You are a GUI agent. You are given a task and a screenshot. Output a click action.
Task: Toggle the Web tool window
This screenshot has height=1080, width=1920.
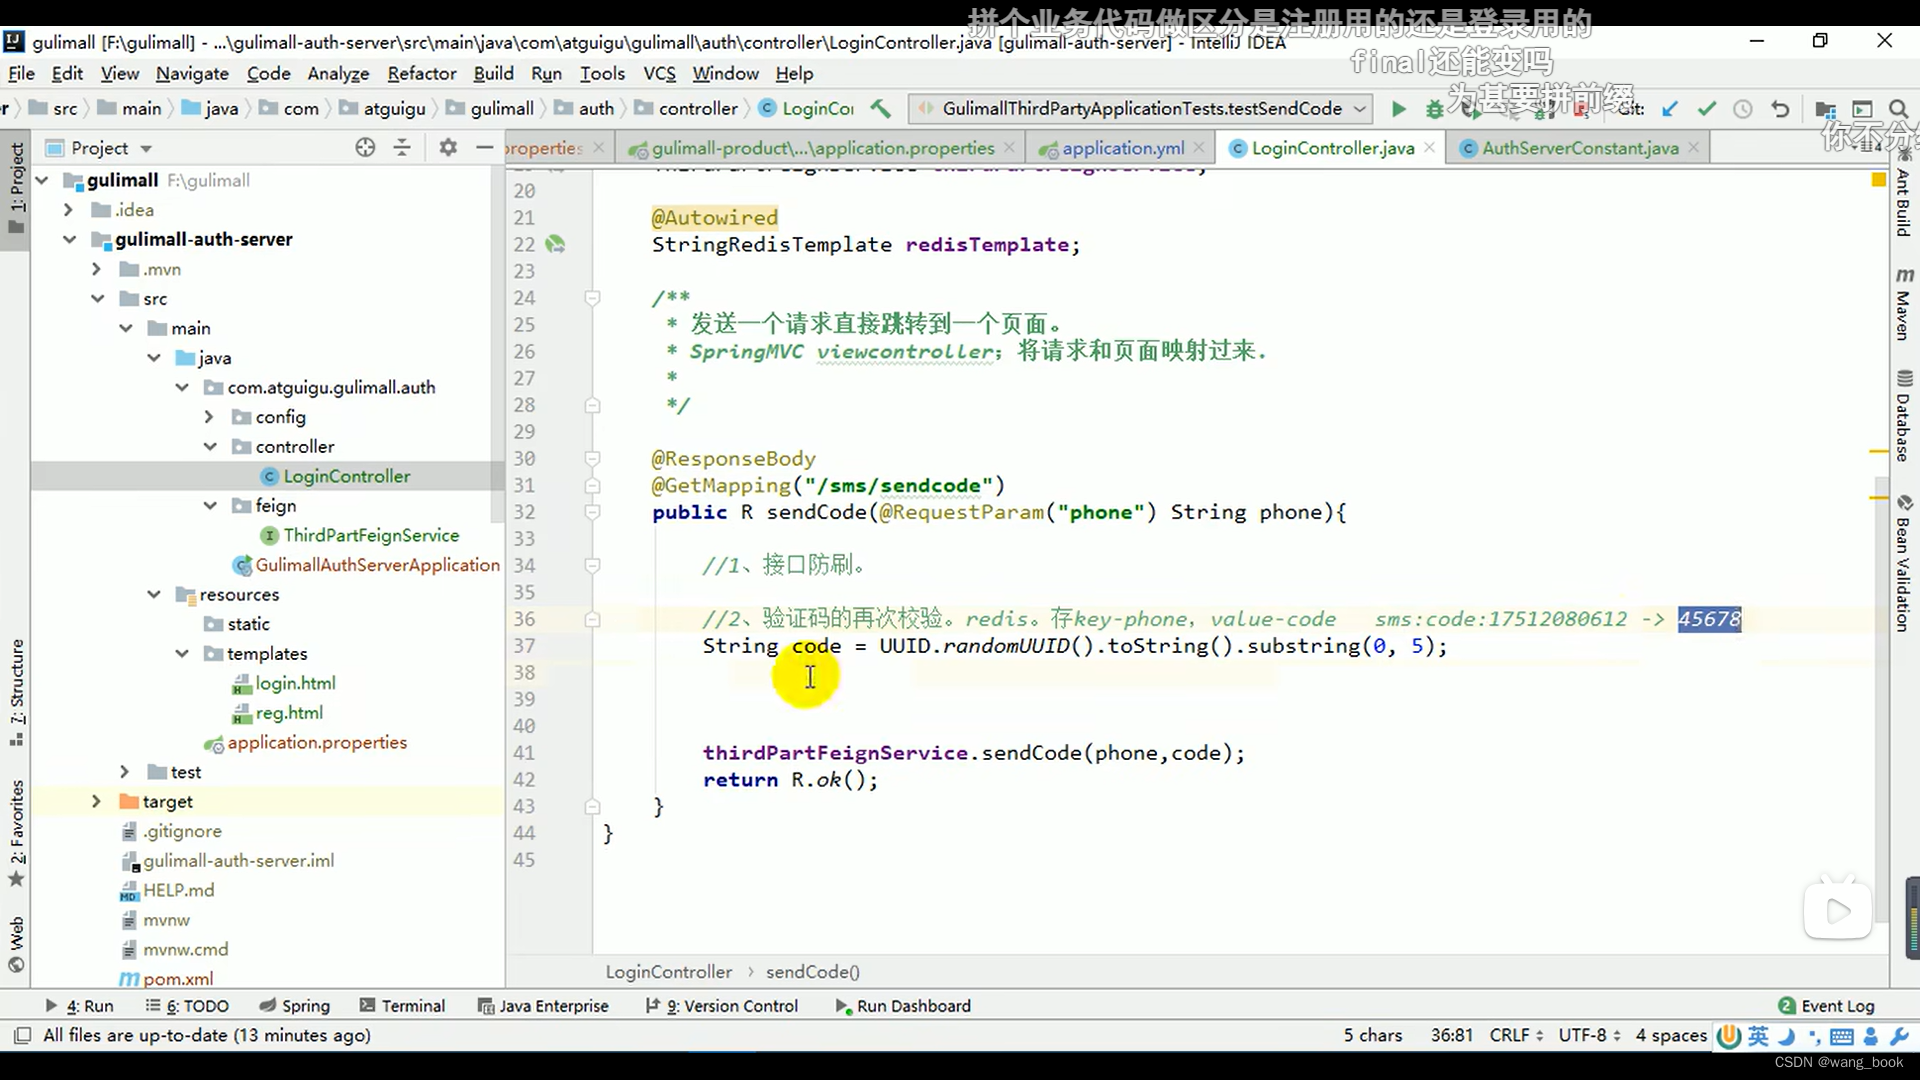(16, 944)
